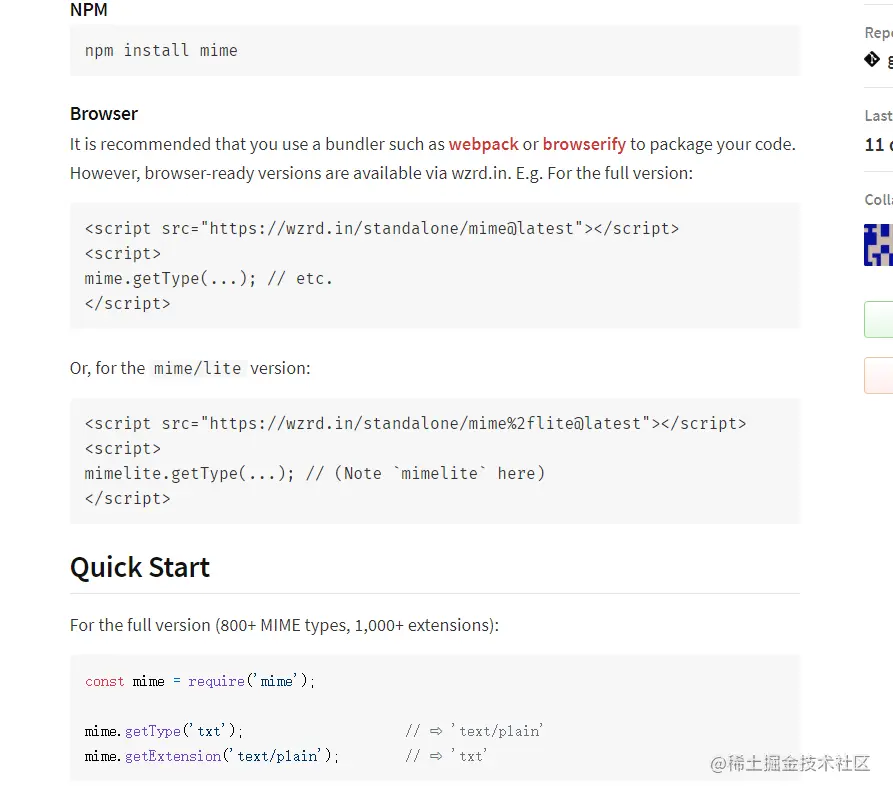Click the mime.getType('txt') code line
Viewport: 893px width, 796px height.
point(164,731)
